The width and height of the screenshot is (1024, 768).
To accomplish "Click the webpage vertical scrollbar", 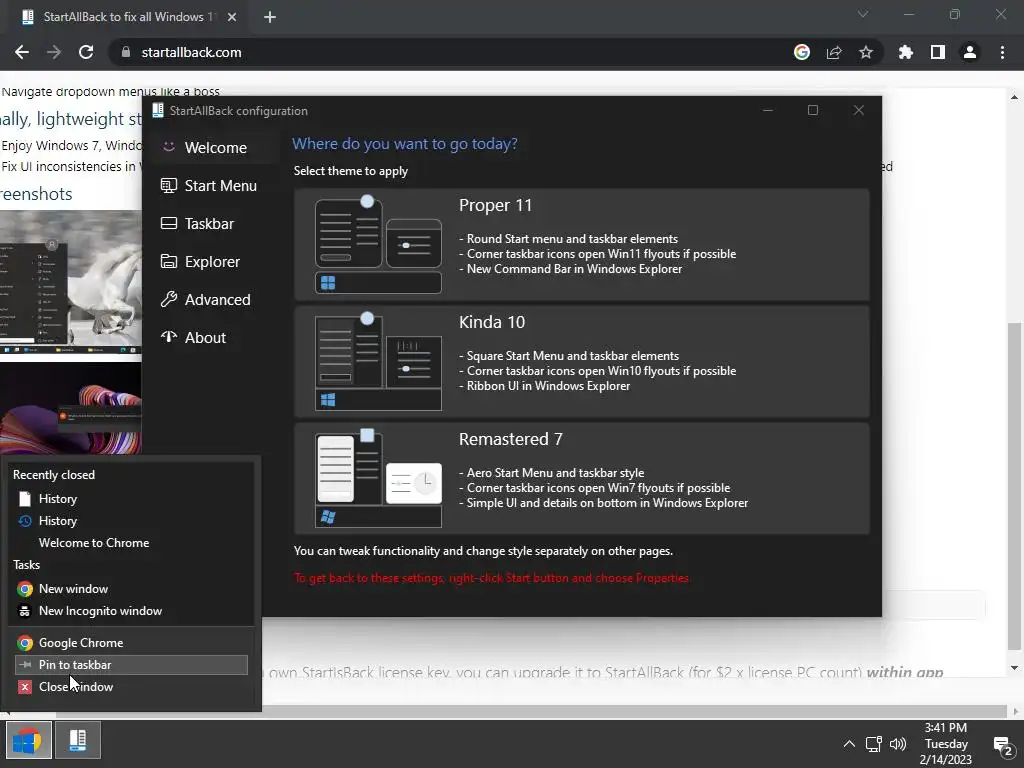I will 1014,487.
